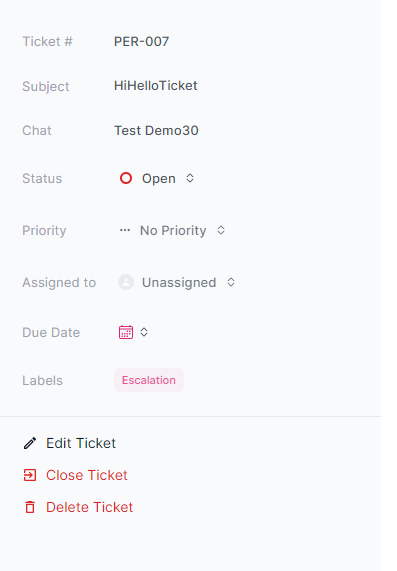Open the Due Date calendar icon
The width and height of the screenshot is (397, 571).
coord(126,332)
